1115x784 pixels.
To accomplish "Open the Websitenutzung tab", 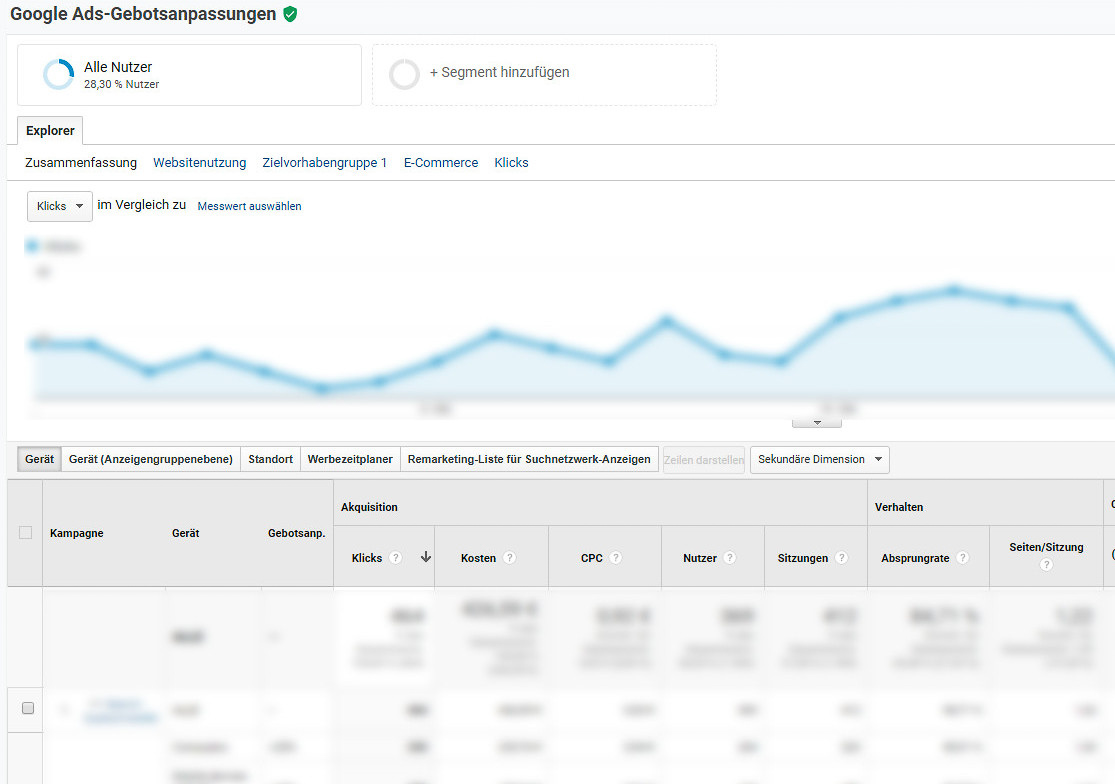I will 199,162.
